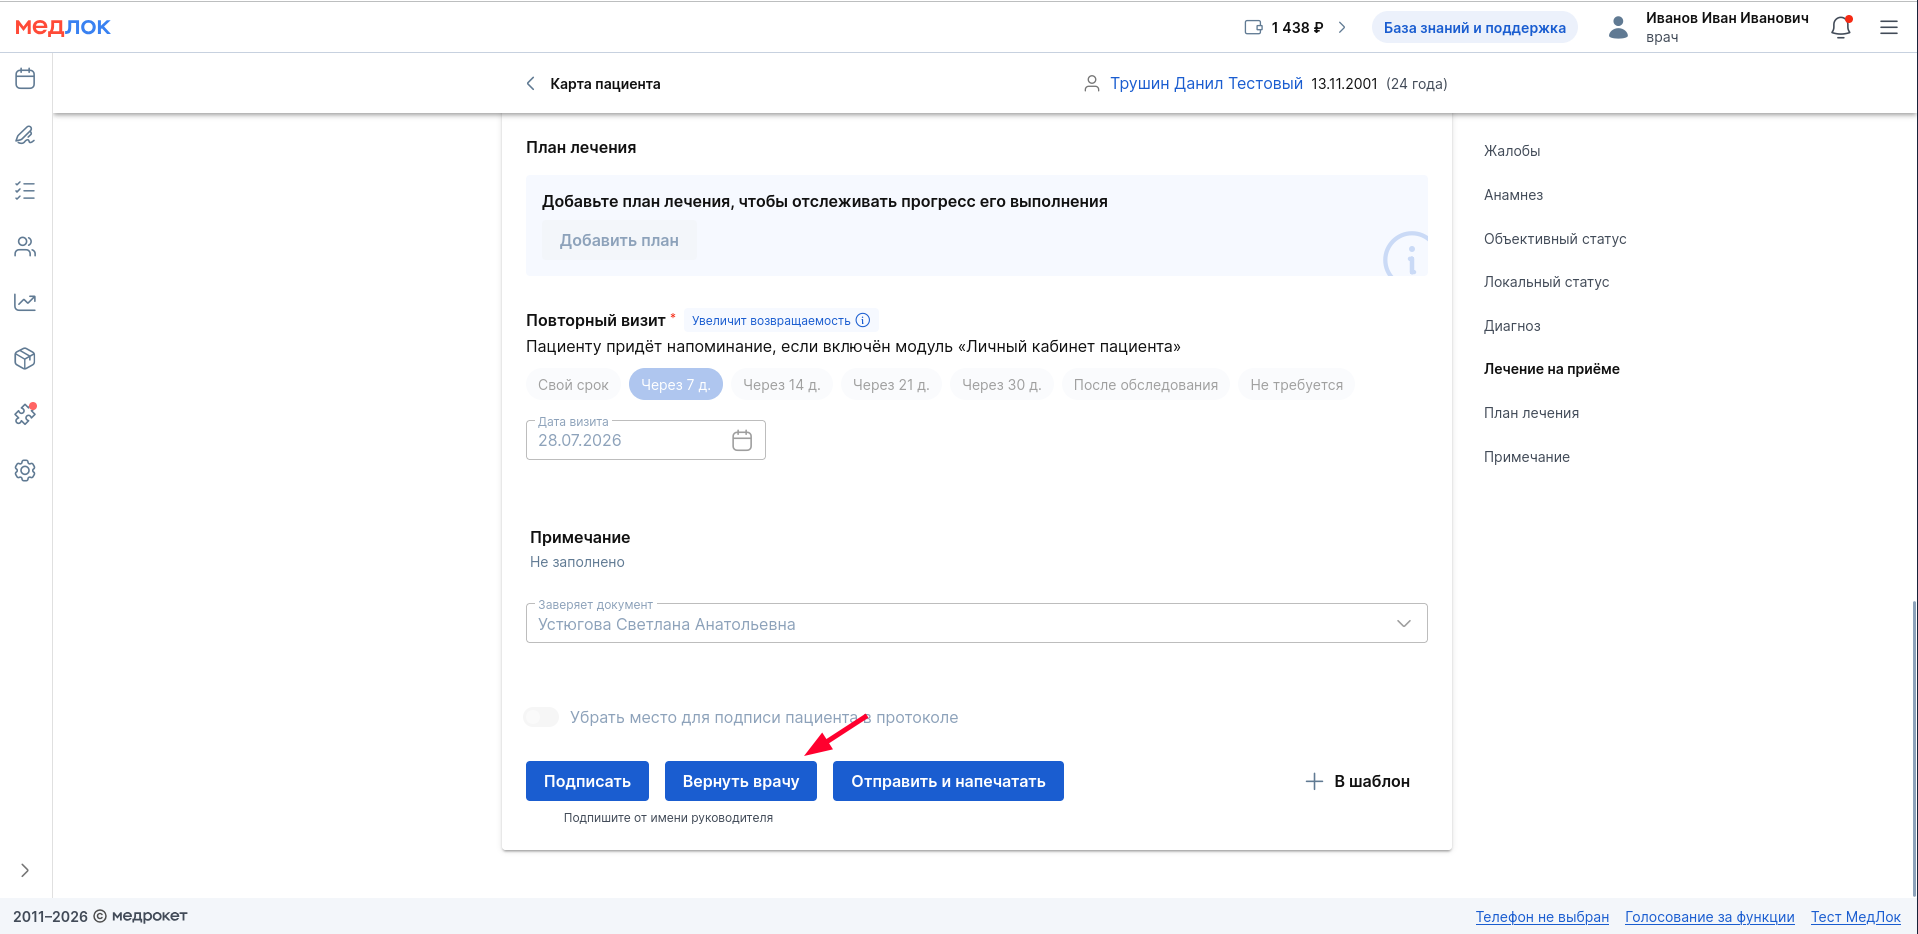
Task: Open the patients (people) icon in sidebar
Action: [25, 247]
